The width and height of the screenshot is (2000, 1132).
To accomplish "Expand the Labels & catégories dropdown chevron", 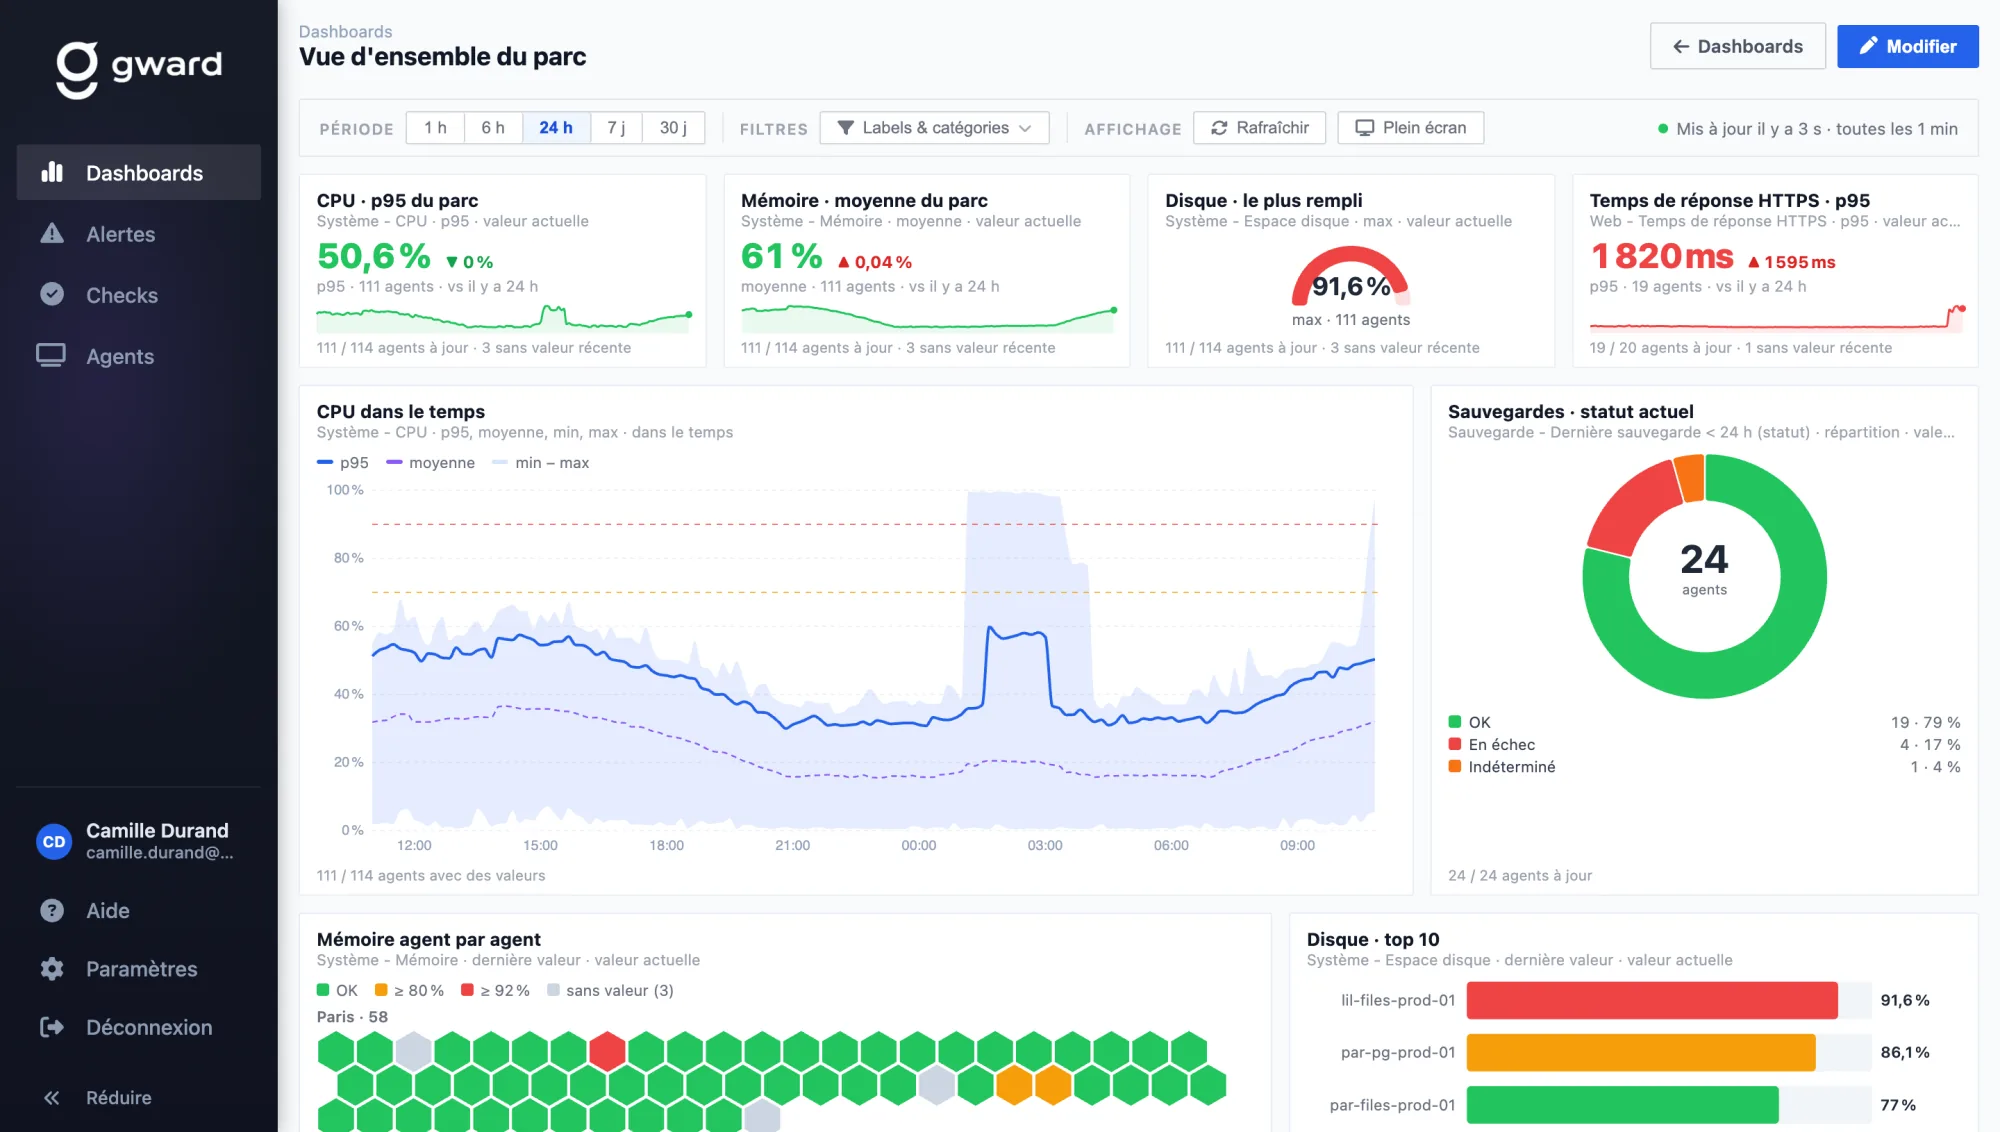I will pyautogui.click(x=1025, y=128).
